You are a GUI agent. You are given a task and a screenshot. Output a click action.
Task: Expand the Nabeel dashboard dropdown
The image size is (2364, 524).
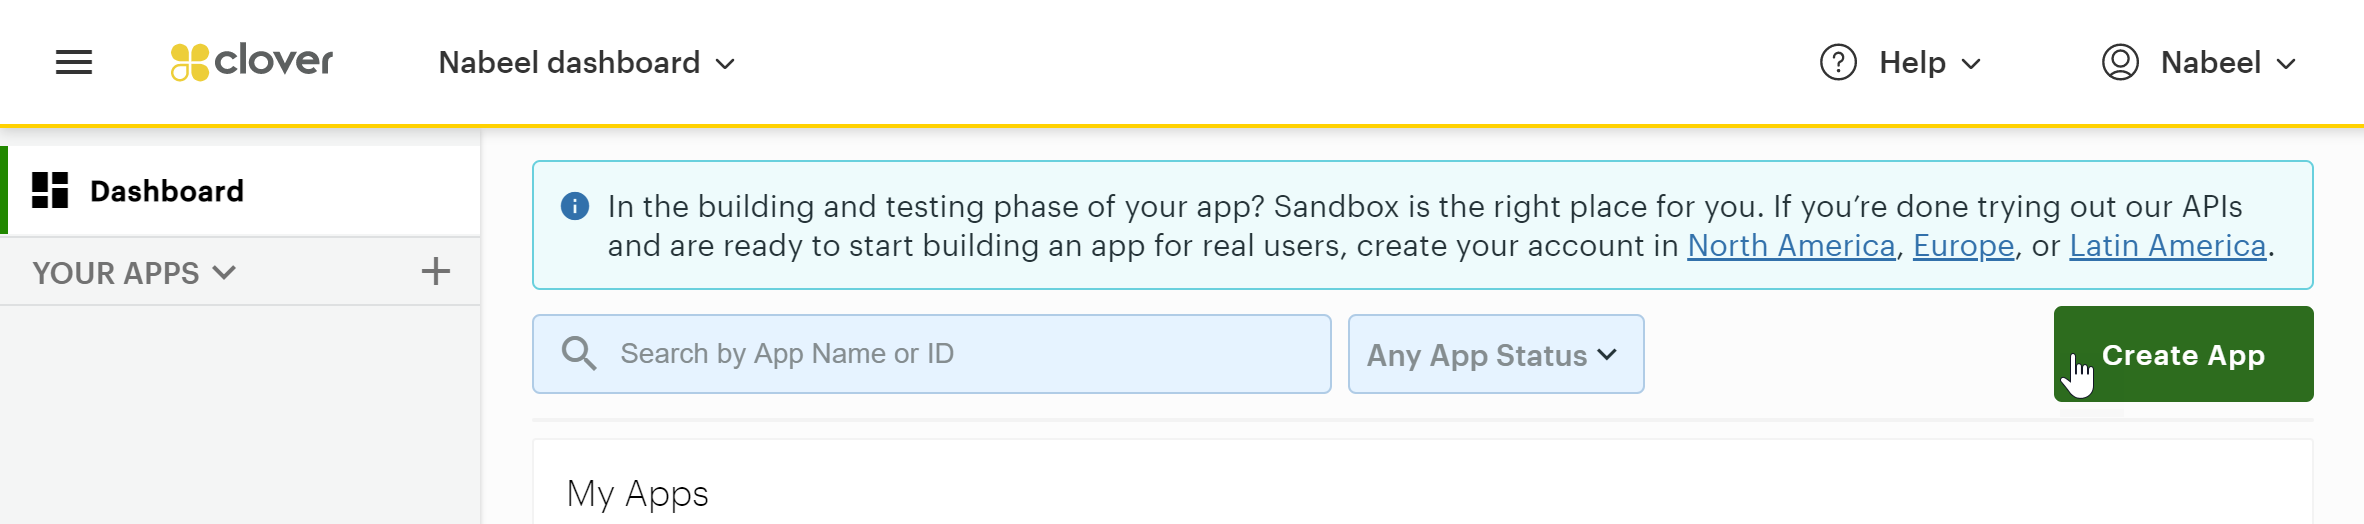click(x=587, y=63)
